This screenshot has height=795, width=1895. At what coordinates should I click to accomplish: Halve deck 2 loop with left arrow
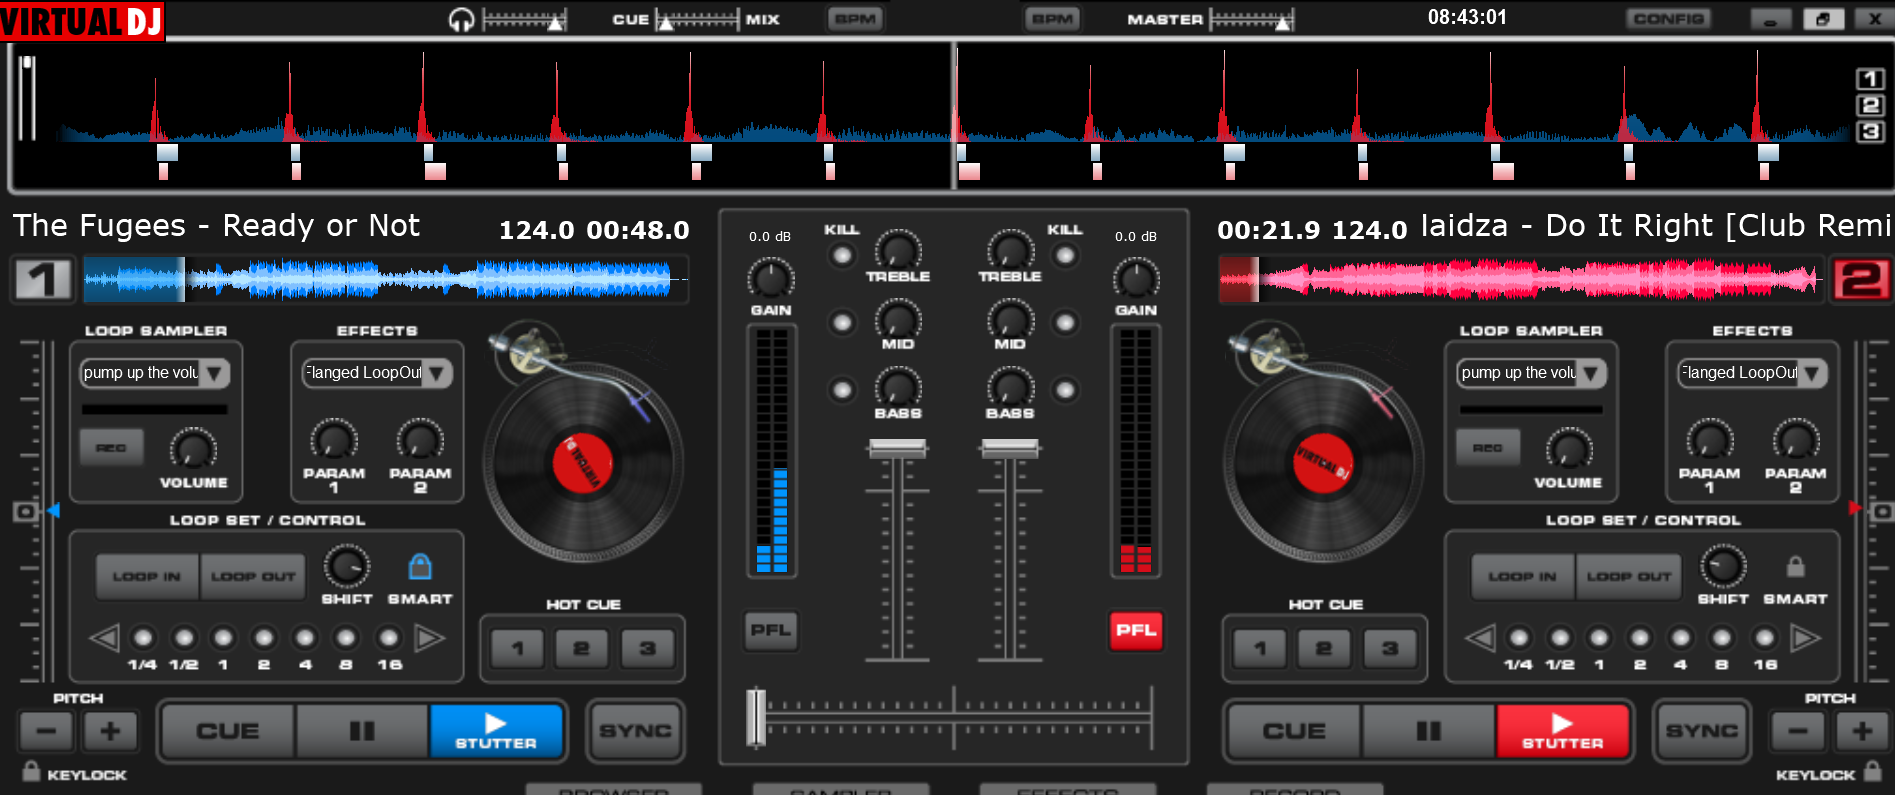(1480, 637)
